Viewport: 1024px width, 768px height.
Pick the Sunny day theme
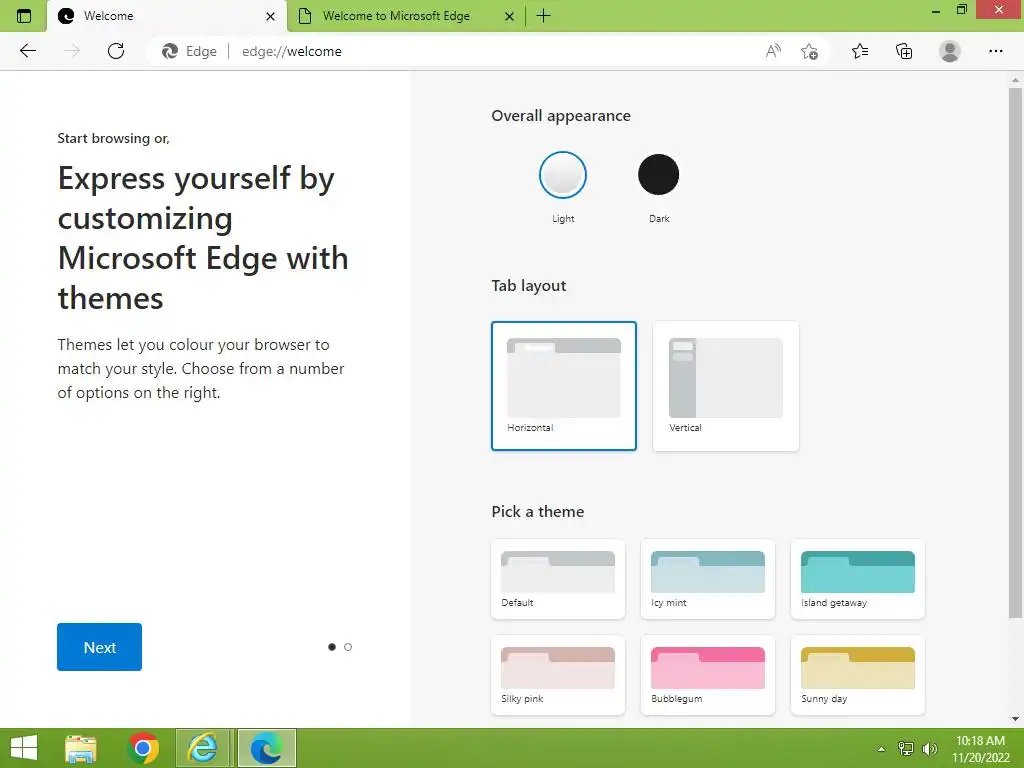[857, 675]
